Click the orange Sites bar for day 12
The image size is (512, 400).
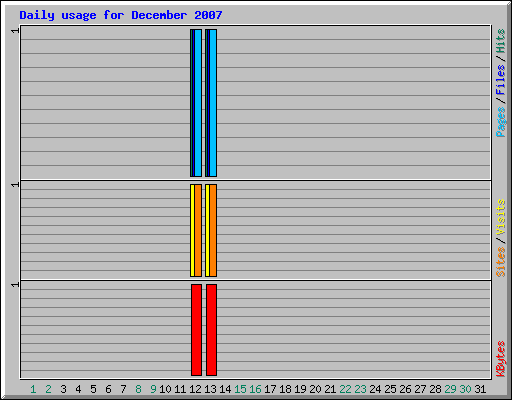point(198,230)
